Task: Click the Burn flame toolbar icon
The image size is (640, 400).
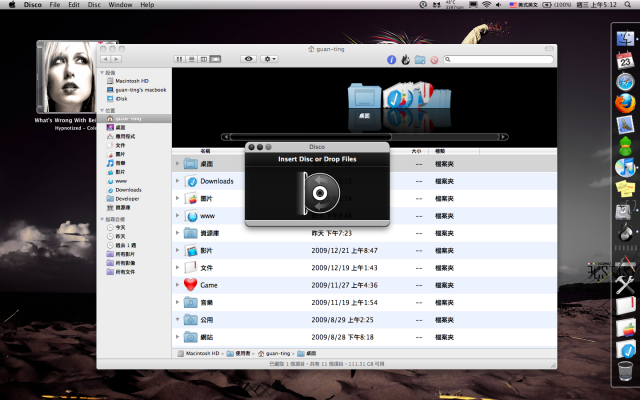Action: tap(405, 60)
